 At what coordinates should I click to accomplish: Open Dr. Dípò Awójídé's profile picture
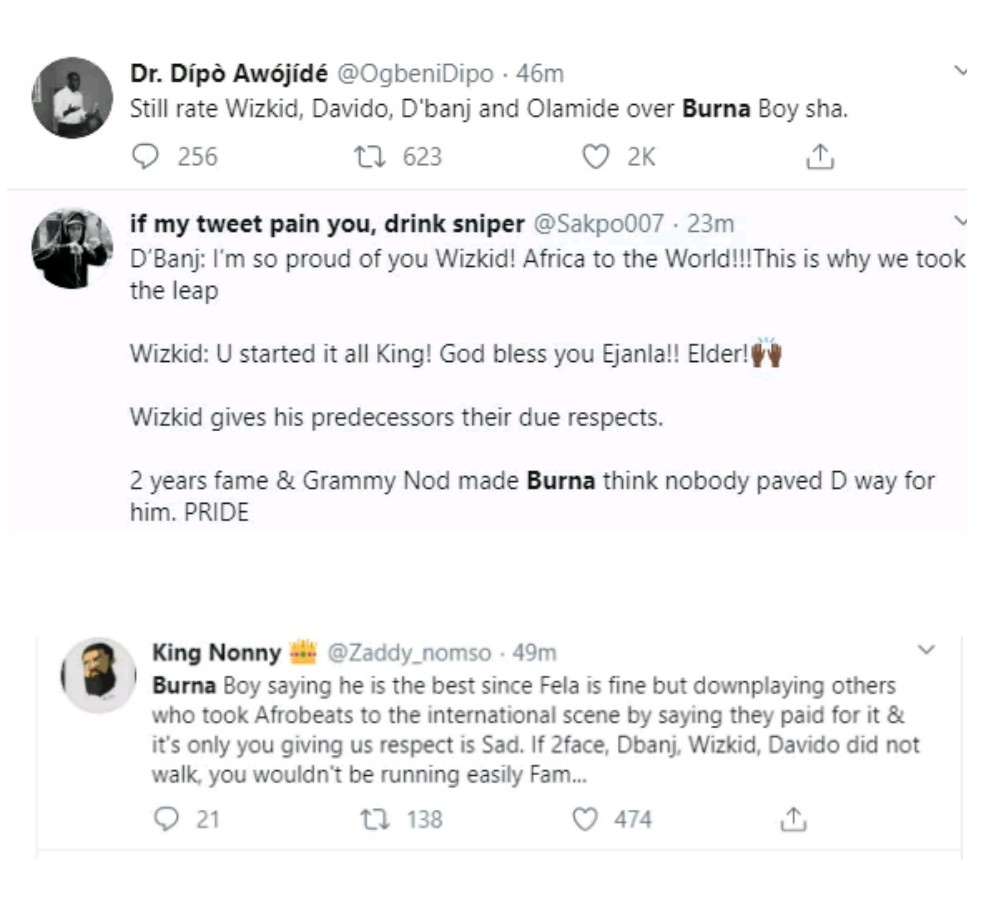click(x=71, y=97)
